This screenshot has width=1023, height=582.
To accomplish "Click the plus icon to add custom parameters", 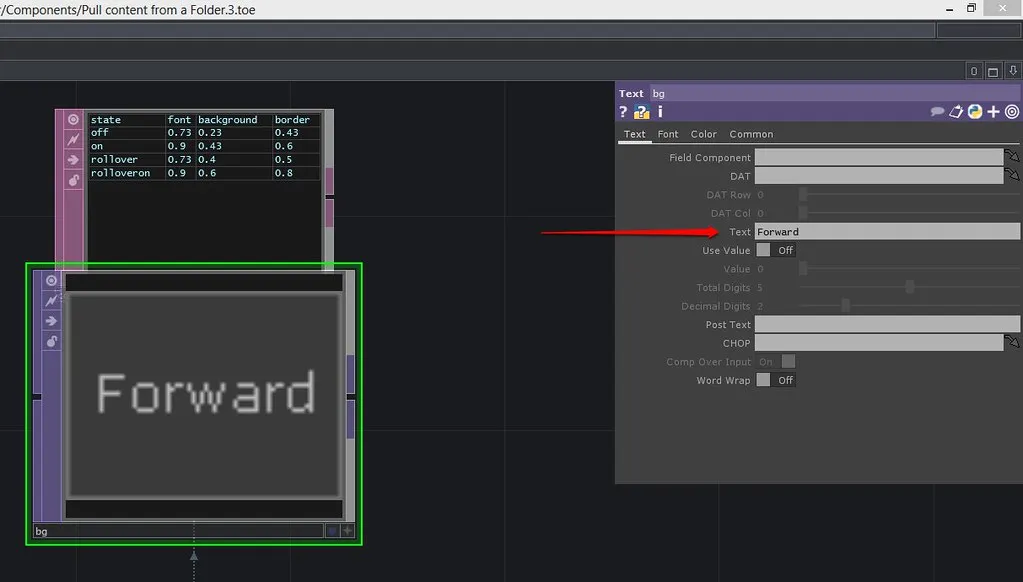I will coord(993,112).
